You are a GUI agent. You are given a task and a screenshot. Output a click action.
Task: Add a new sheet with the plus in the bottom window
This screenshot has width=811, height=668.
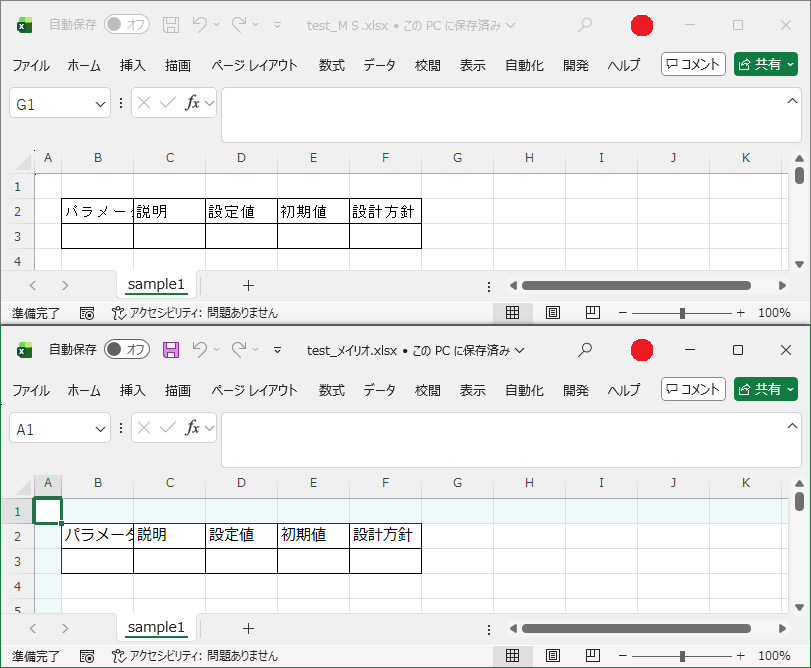click(x=249, y=628)
